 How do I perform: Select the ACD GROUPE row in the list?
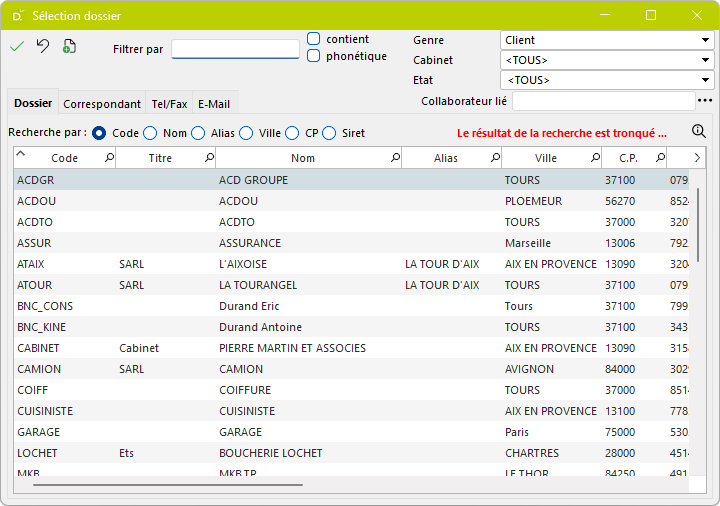tap(253, 180)
